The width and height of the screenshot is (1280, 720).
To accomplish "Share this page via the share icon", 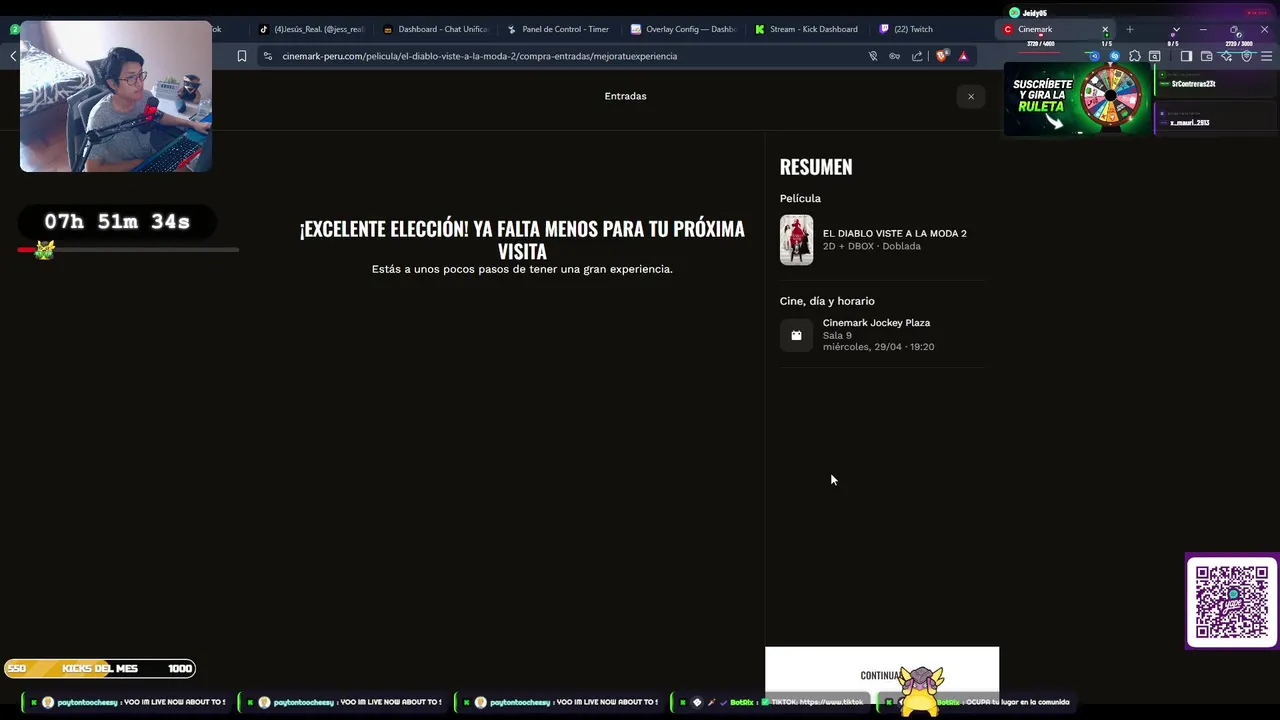I will pos(917,56).
